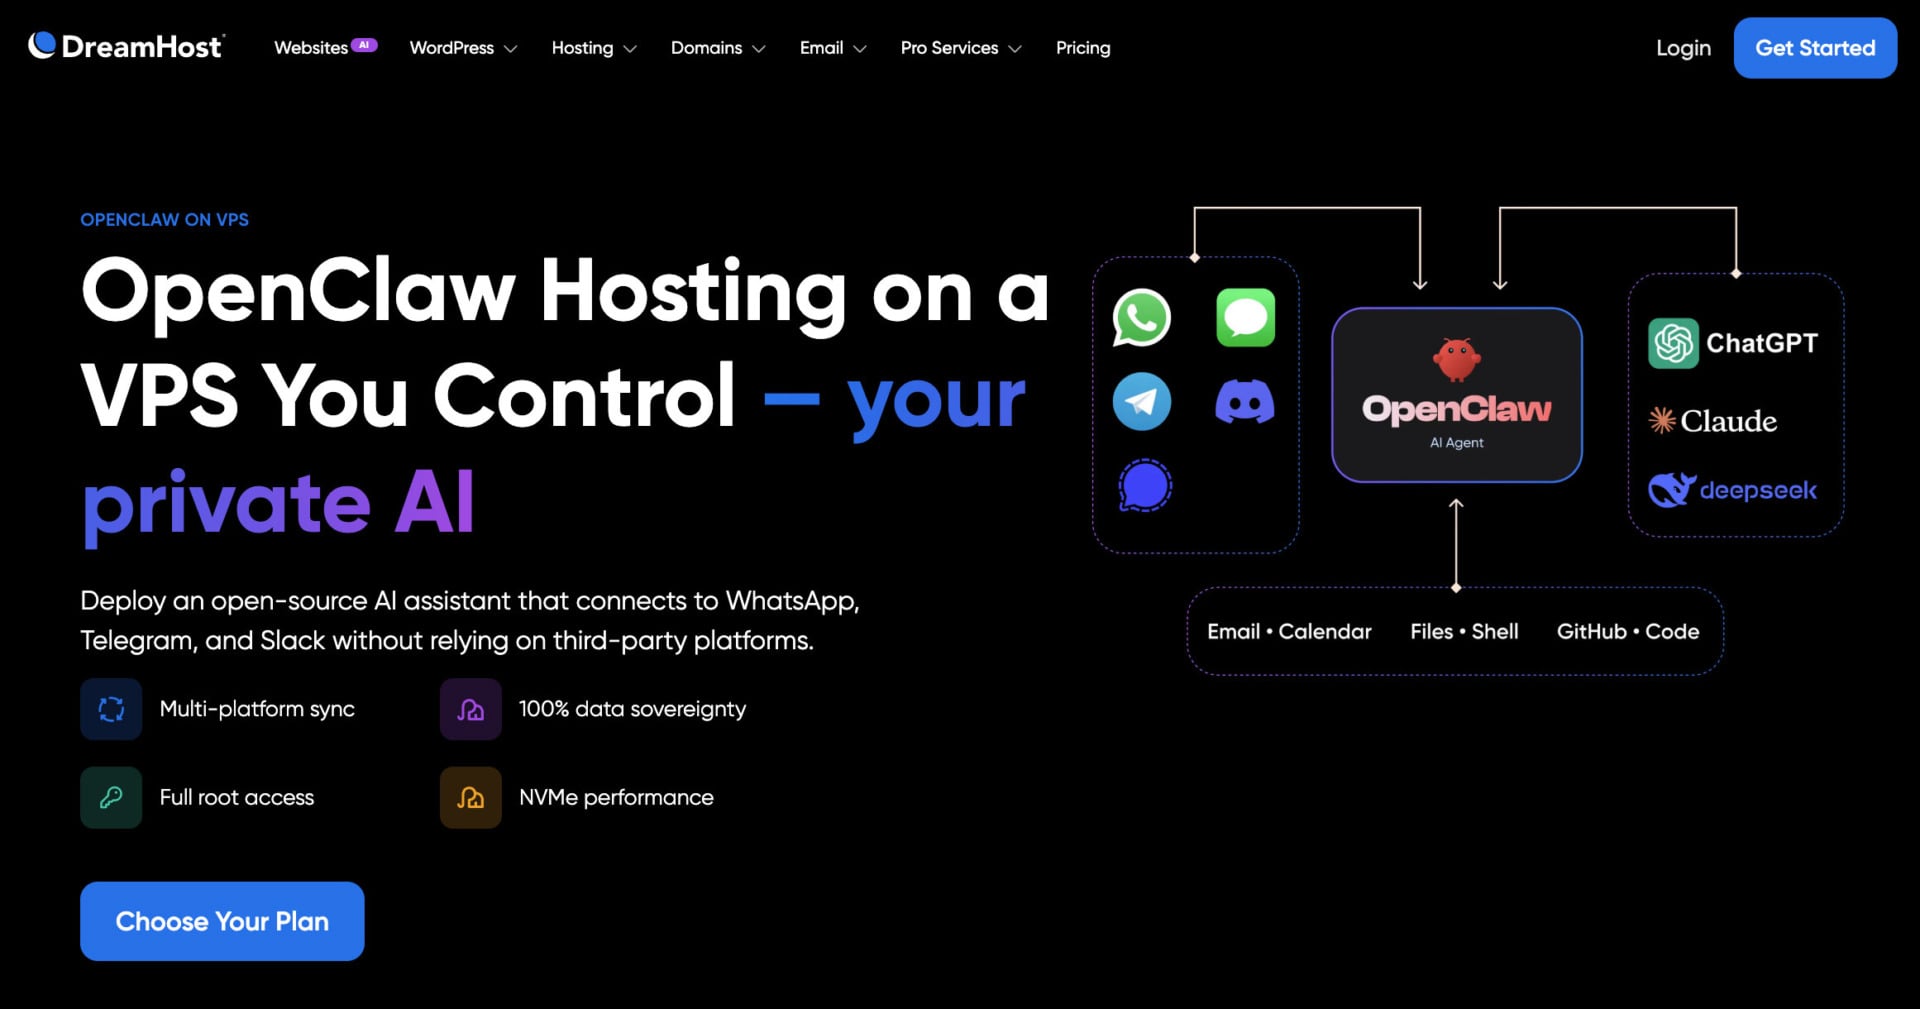Screen dimensions: 1920x1009
Task: Click the Signal chat bubble icon
Action: pos(1144,486)
